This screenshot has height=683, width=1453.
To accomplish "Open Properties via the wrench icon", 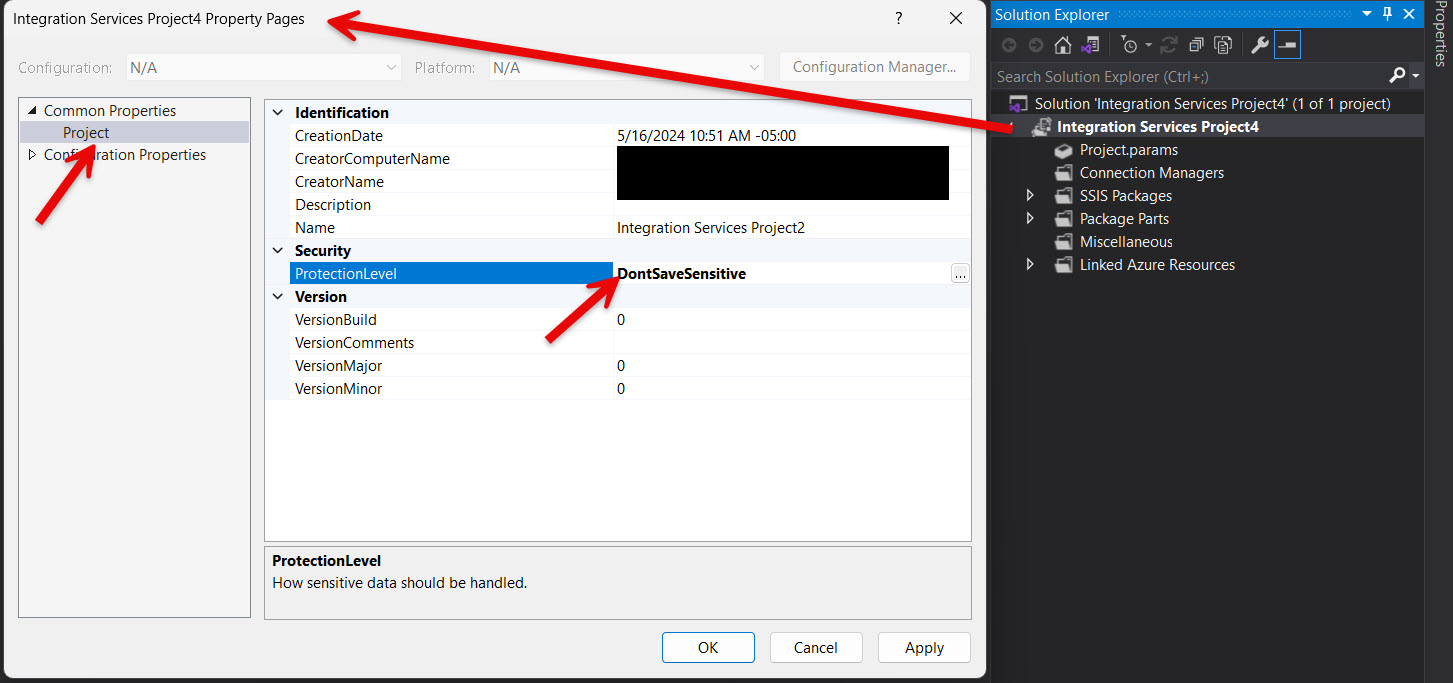I will [x=1259, y=45].
